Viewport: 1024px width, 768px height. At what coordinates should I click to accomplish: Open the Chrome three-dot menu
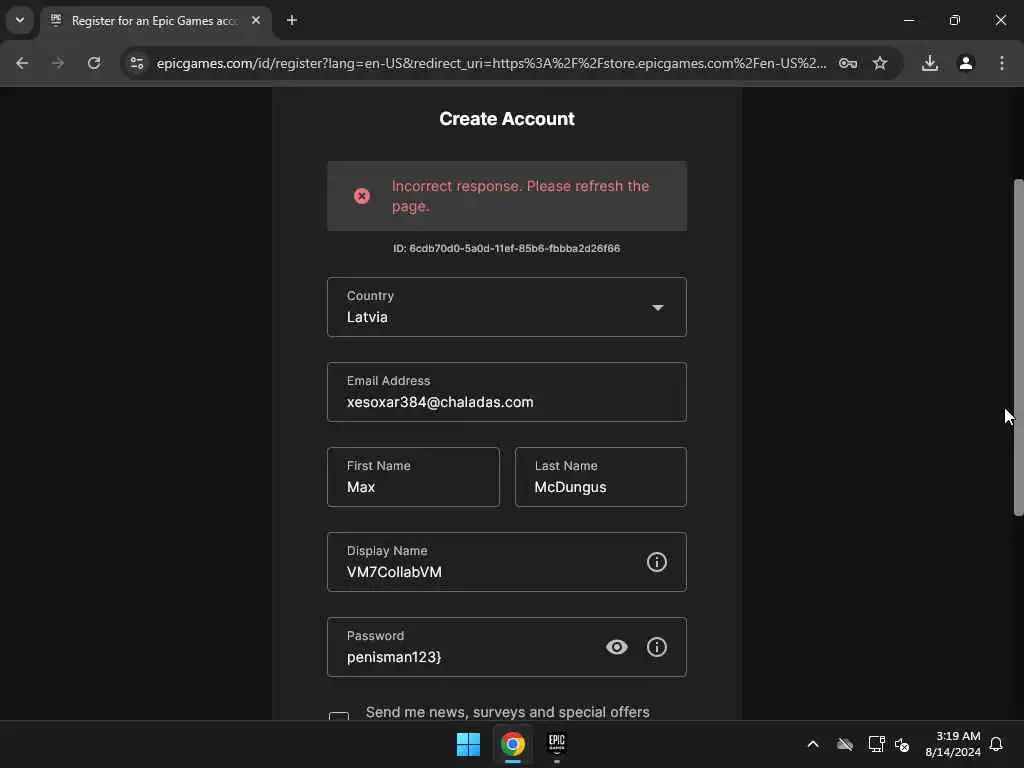pos(1001,63)
